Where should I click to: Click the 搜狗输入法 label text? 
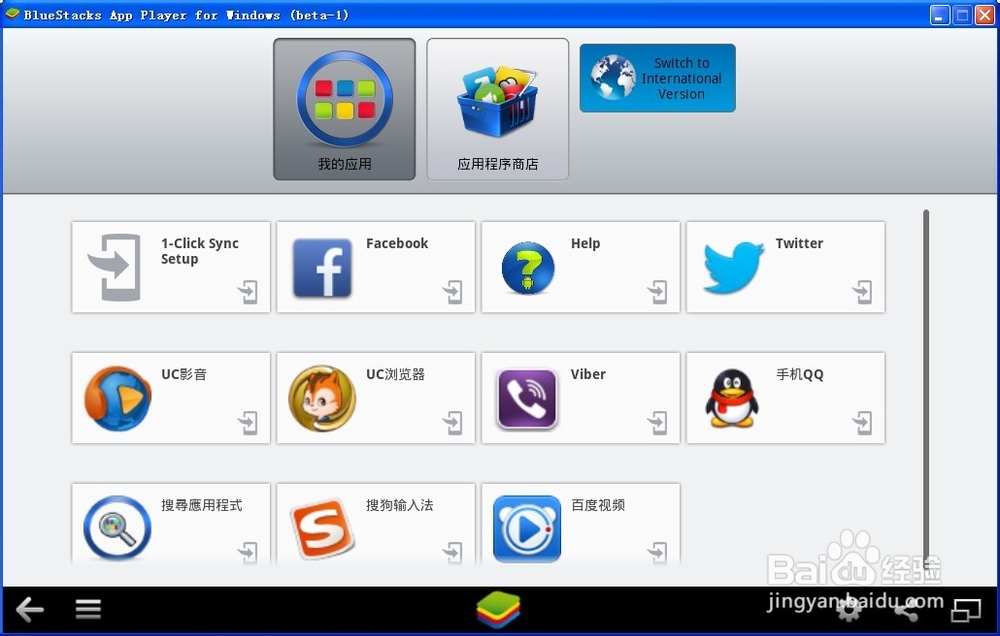[399, 505]
